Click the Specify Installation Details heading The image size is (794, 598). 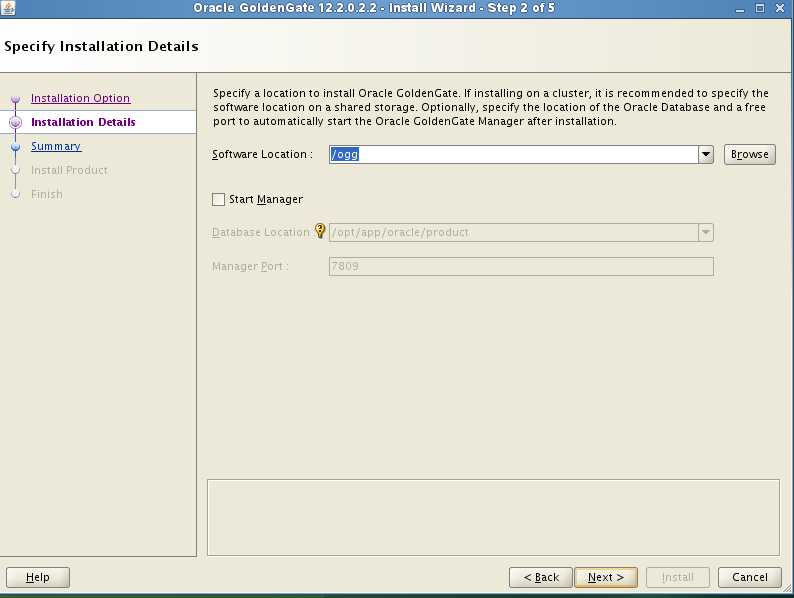coord(101,46)
